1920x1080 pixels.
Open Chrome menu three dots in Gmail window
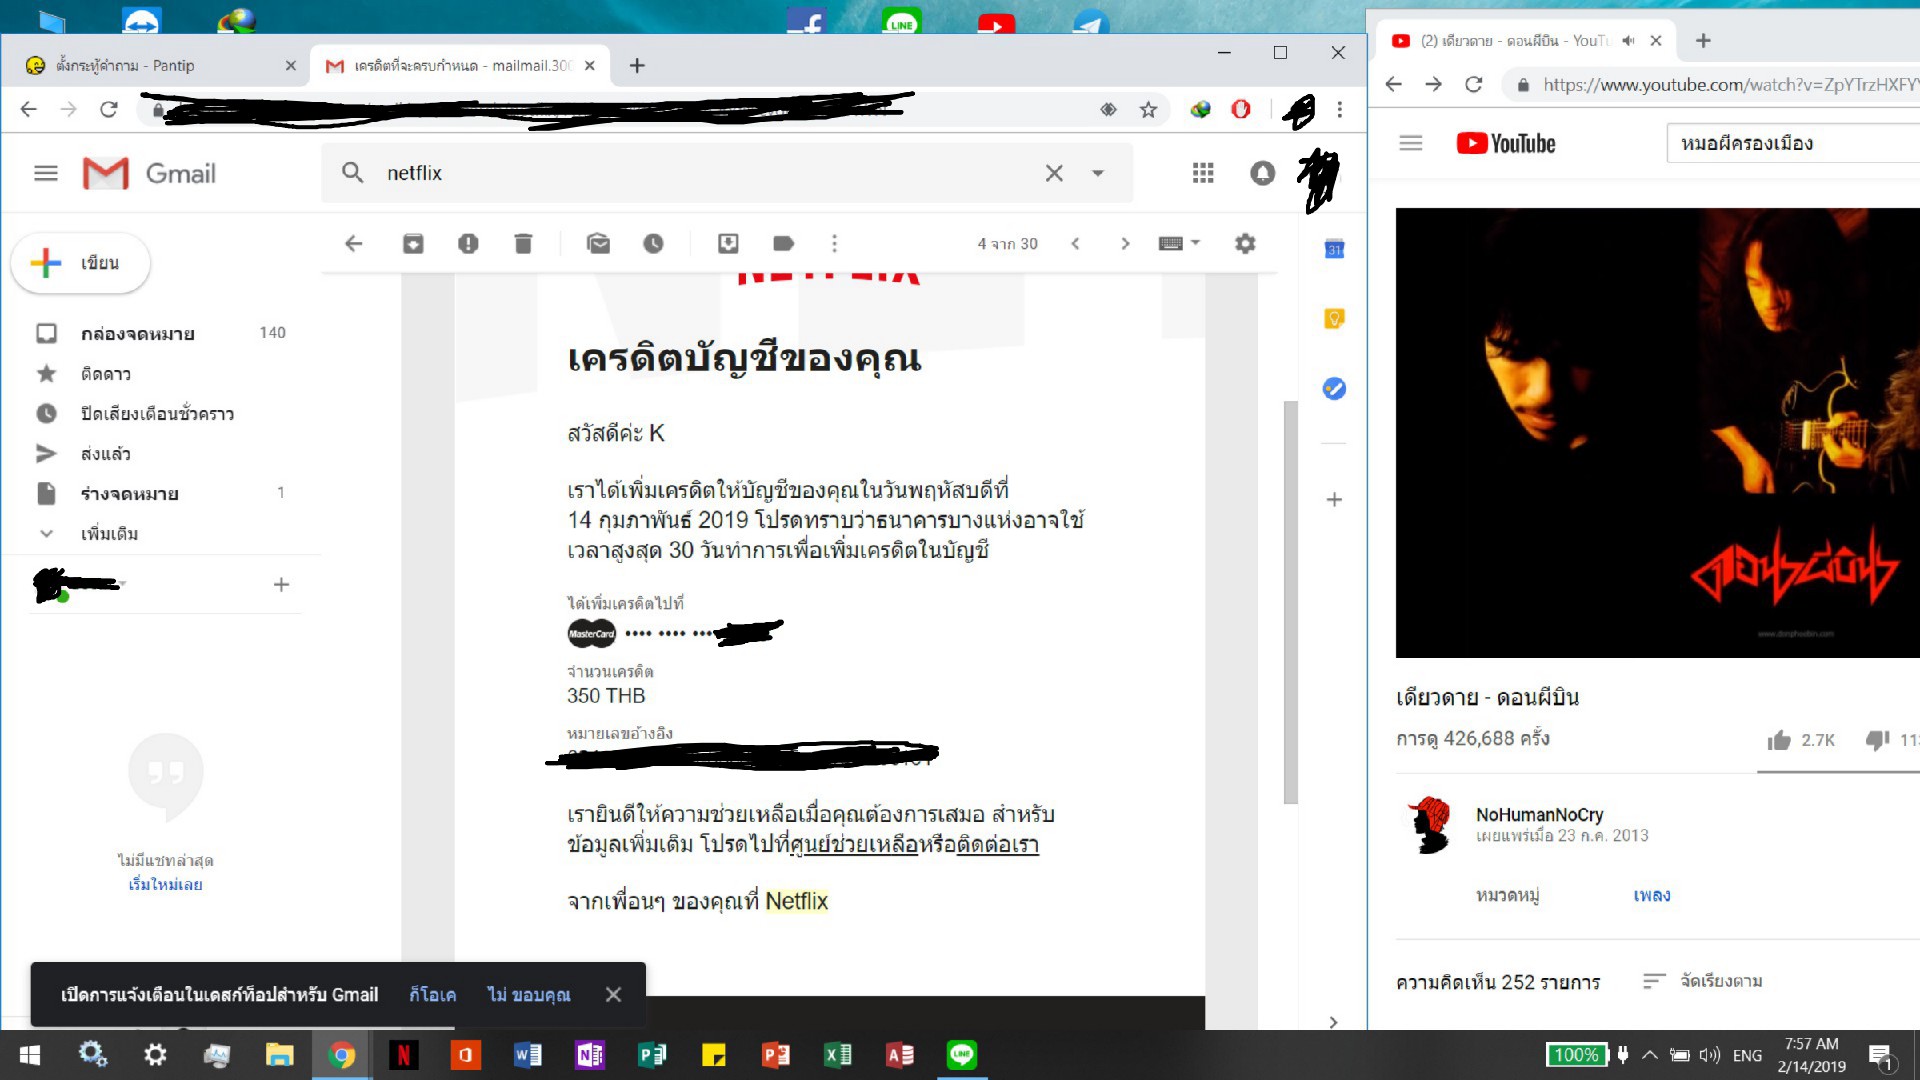[1340, 109]
